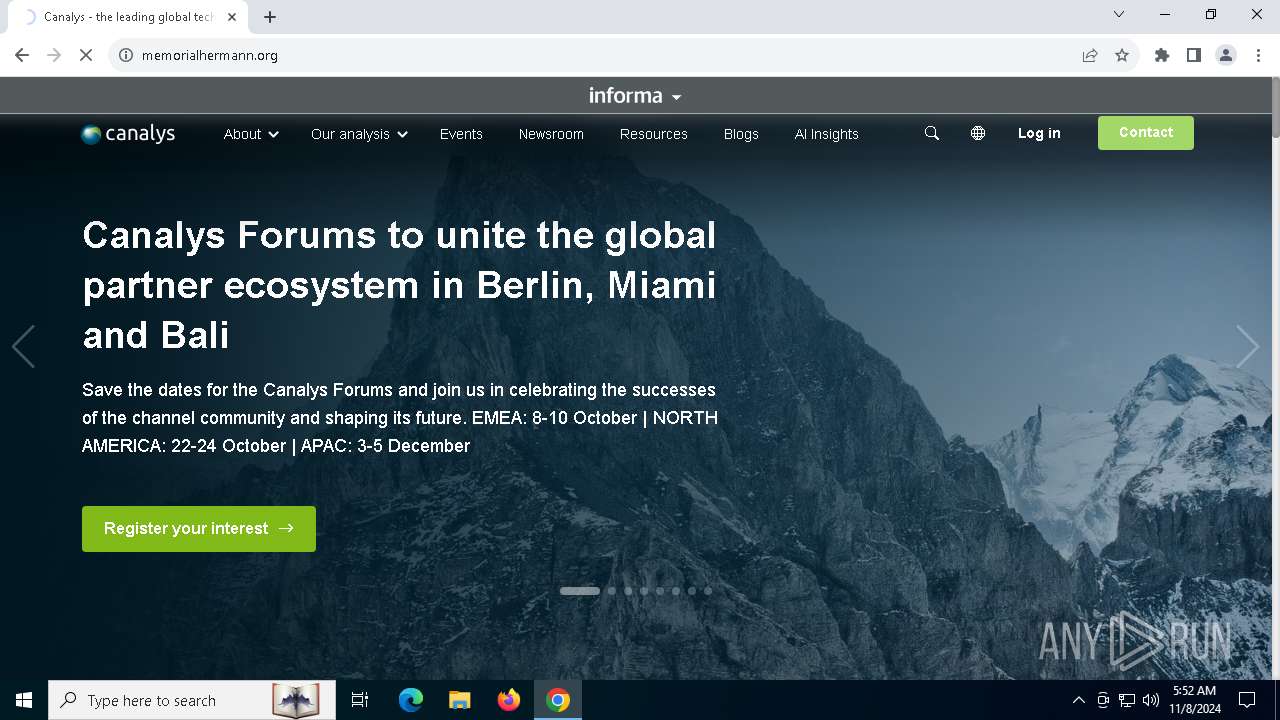Viewport: 1280px width, 720px height.
Task: Click Log in link
Action: pyautogui.click(x=1039, y=133)
